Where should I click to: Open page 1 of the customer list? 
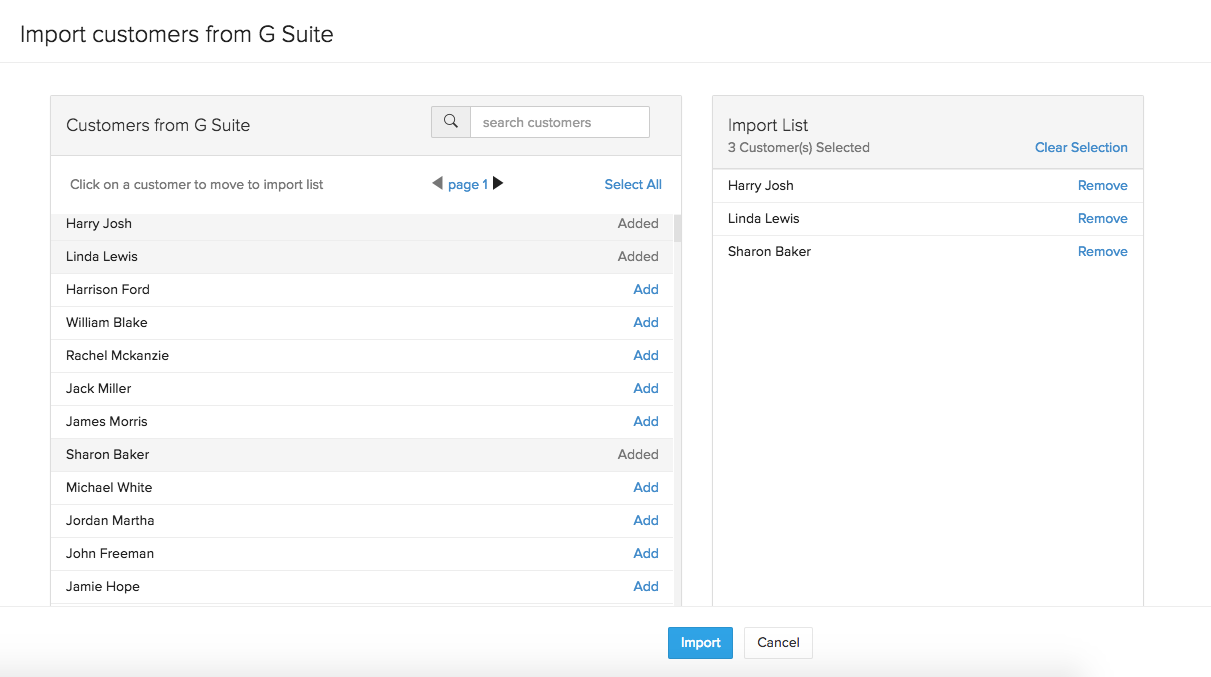click(x=467, y=184)
